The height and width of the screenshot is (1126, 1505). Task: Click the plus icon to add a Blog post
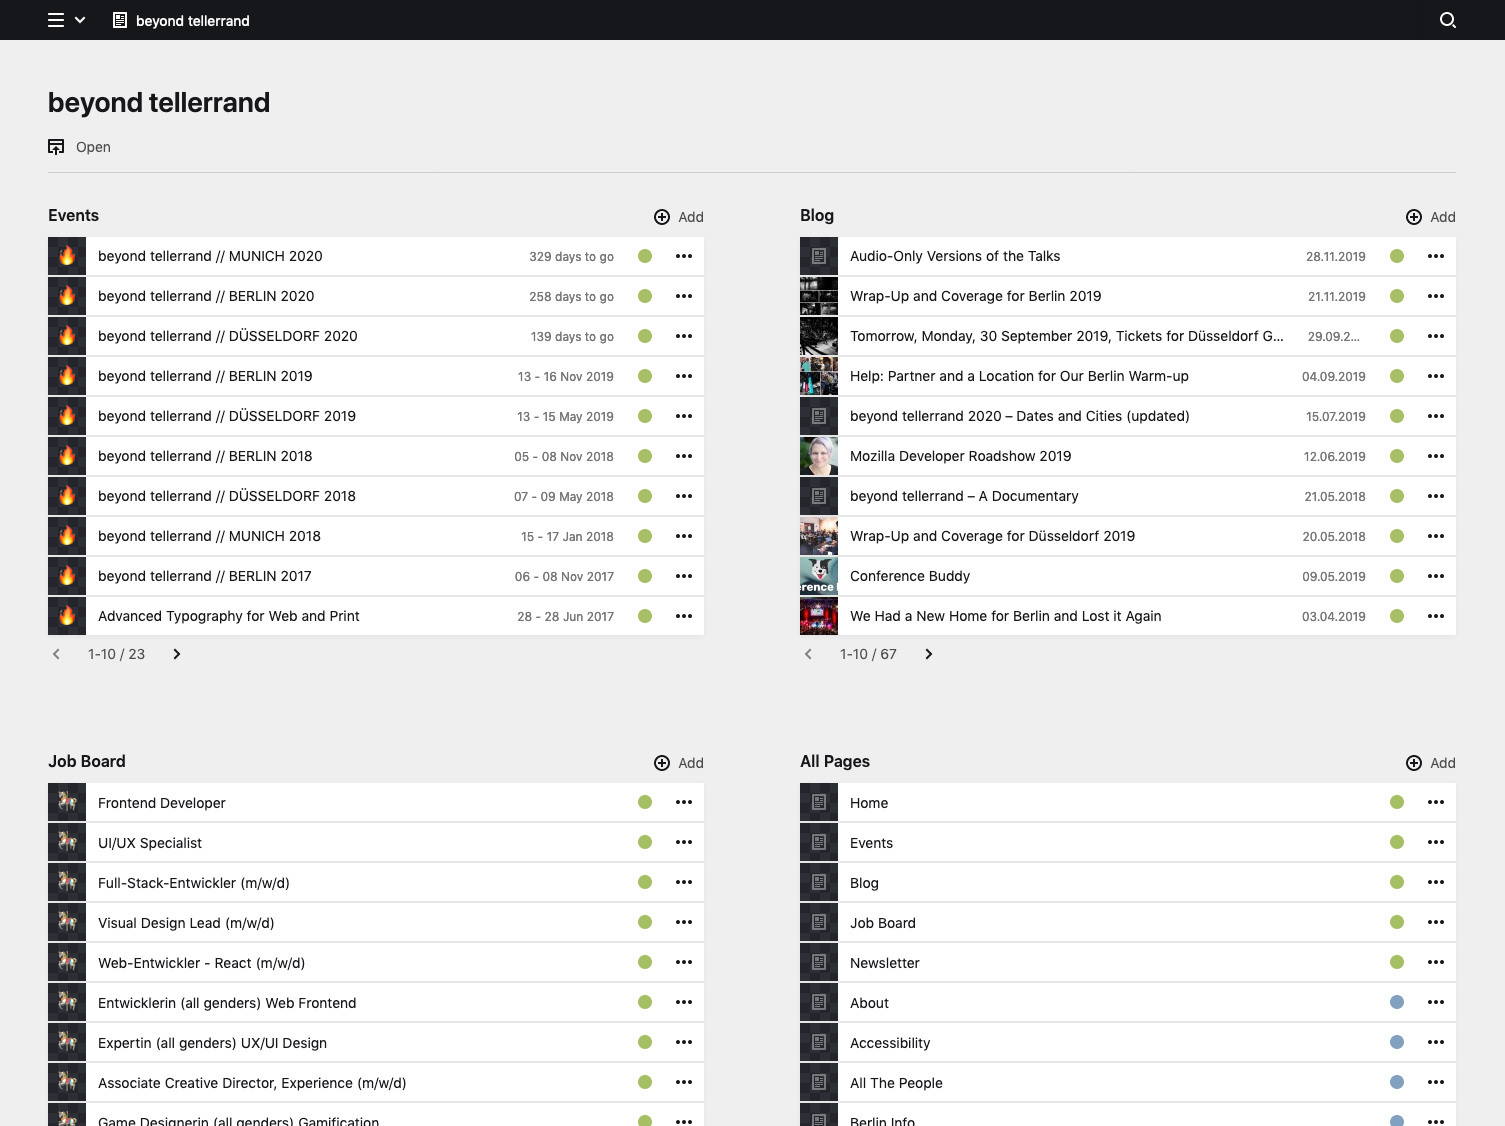(1414, 217)
